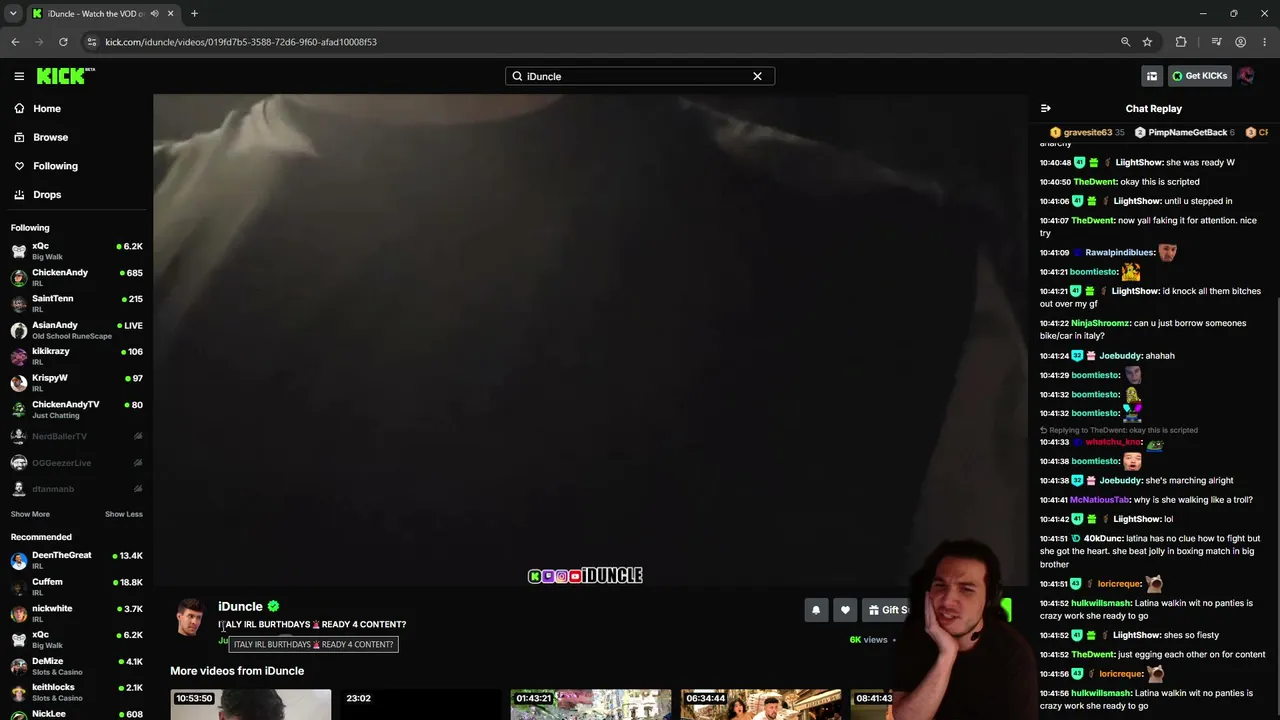The image size is (1280, 720).
Task: Open the 10:53:50 video thumbnail
Action: point(250,704)
